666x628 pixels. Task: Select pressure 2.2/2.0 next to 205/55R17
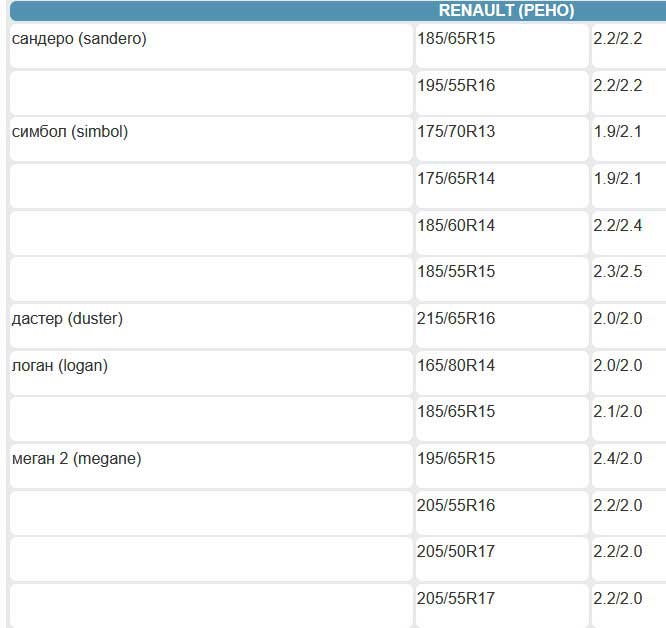[629, 606]
